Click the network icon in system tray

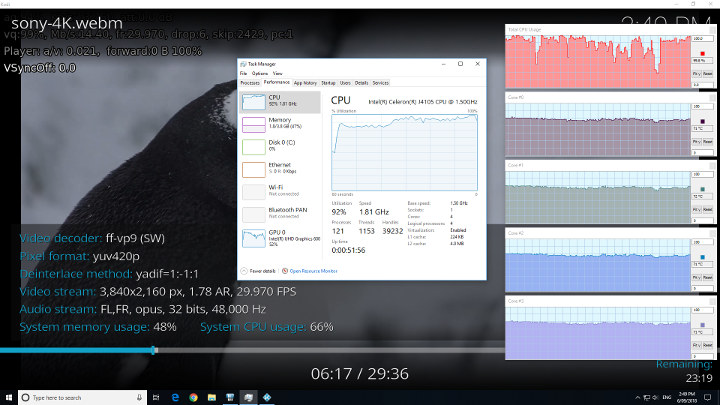[647, 398]
